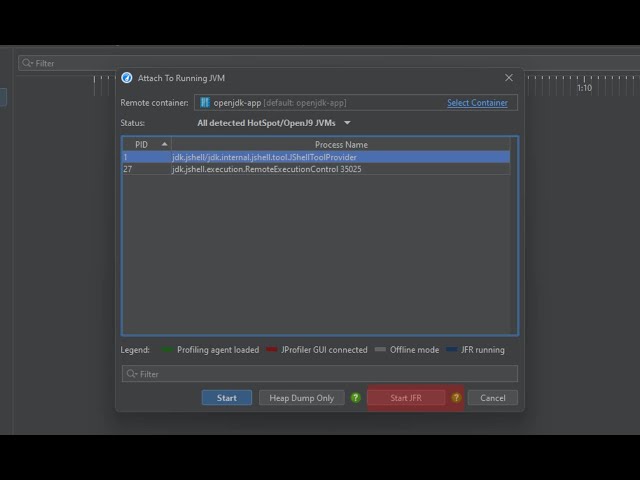640x480 pixels.
Task: Close the Attach To Running JVM dialog
Action: click(509, 78)
